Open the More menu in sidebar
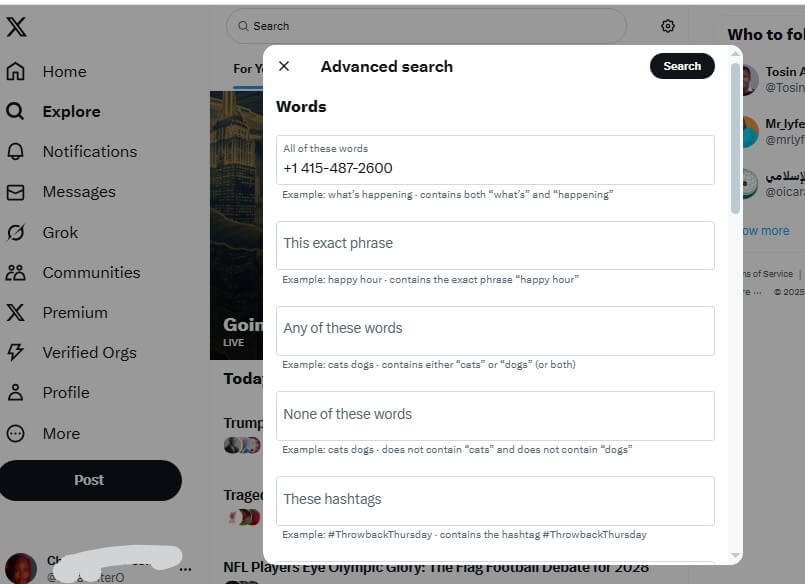Image resolution: width=805 pixels, height=584 pixels. [x=43, y=433]
